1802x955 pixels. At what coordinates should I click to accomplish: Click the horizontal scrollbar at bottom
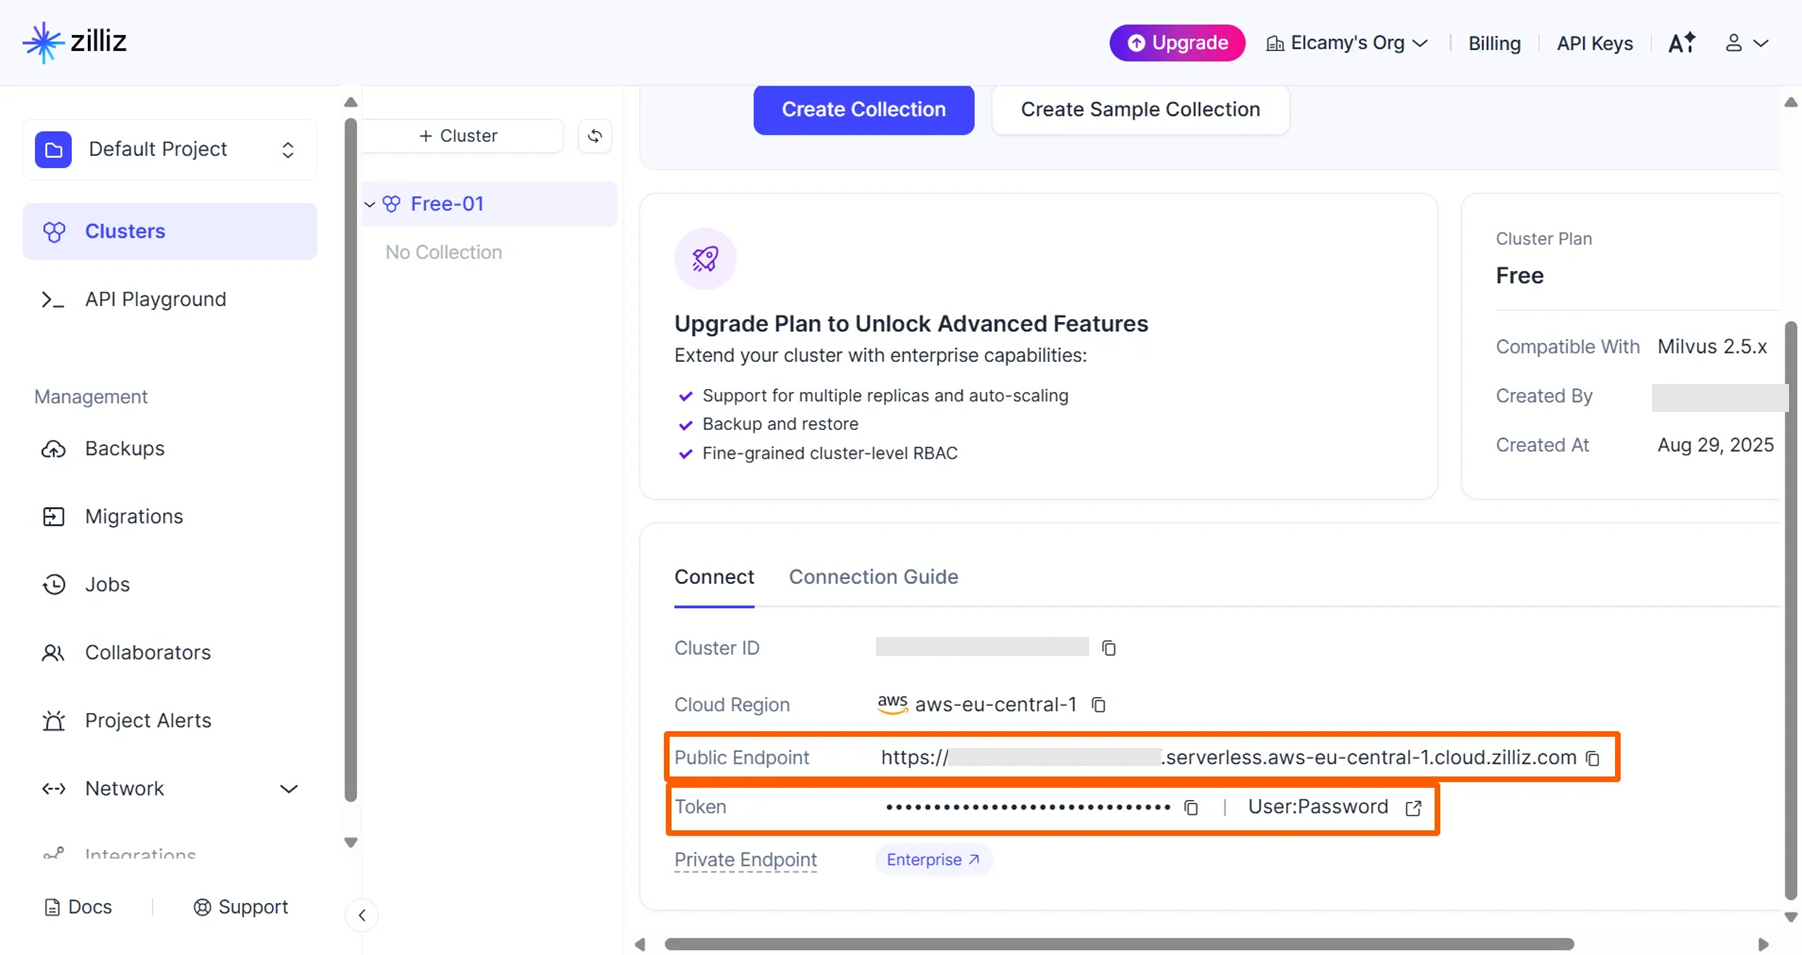(1118, 944)
